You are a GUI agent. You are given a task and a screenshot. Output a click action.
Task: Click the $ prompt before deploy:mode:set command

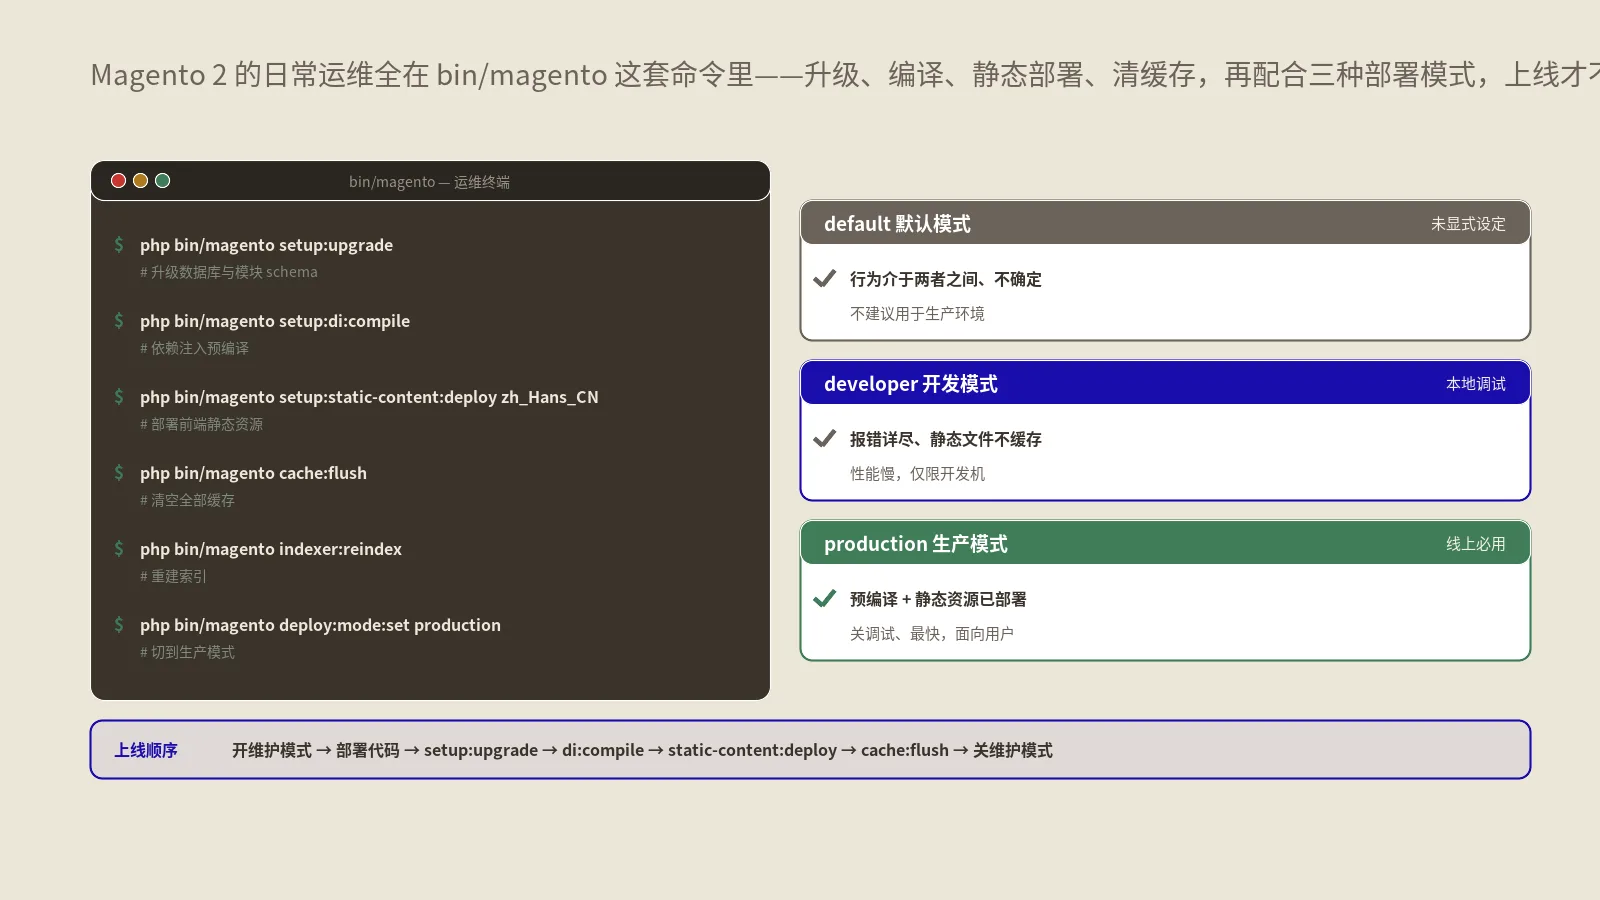119,625
